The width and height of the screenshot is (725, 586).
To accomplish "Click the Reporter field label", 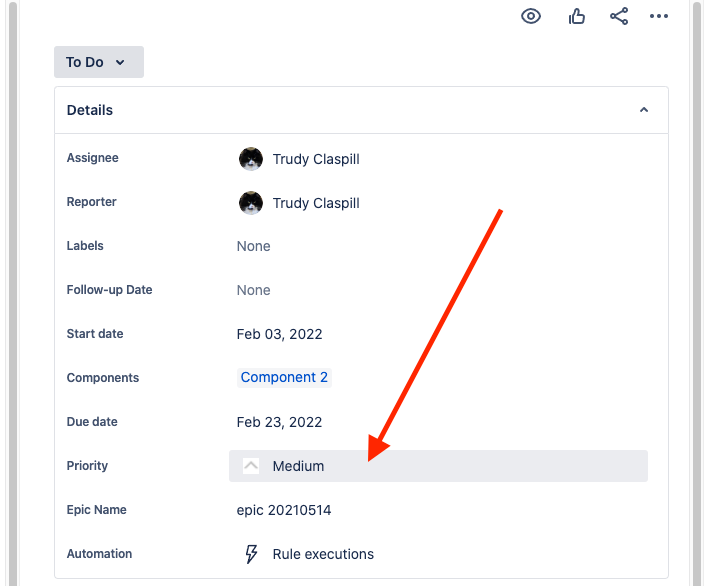I will (92, 202).
